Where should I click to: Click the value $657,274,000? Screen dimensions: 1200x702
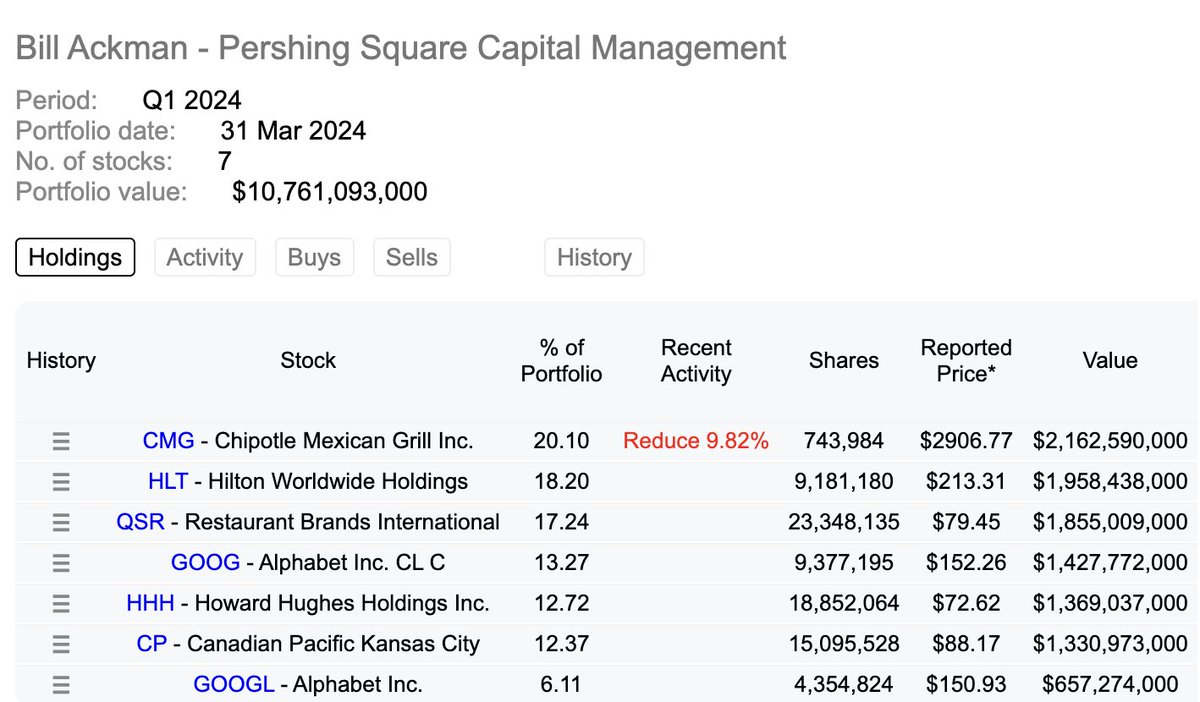(1110, 685)
